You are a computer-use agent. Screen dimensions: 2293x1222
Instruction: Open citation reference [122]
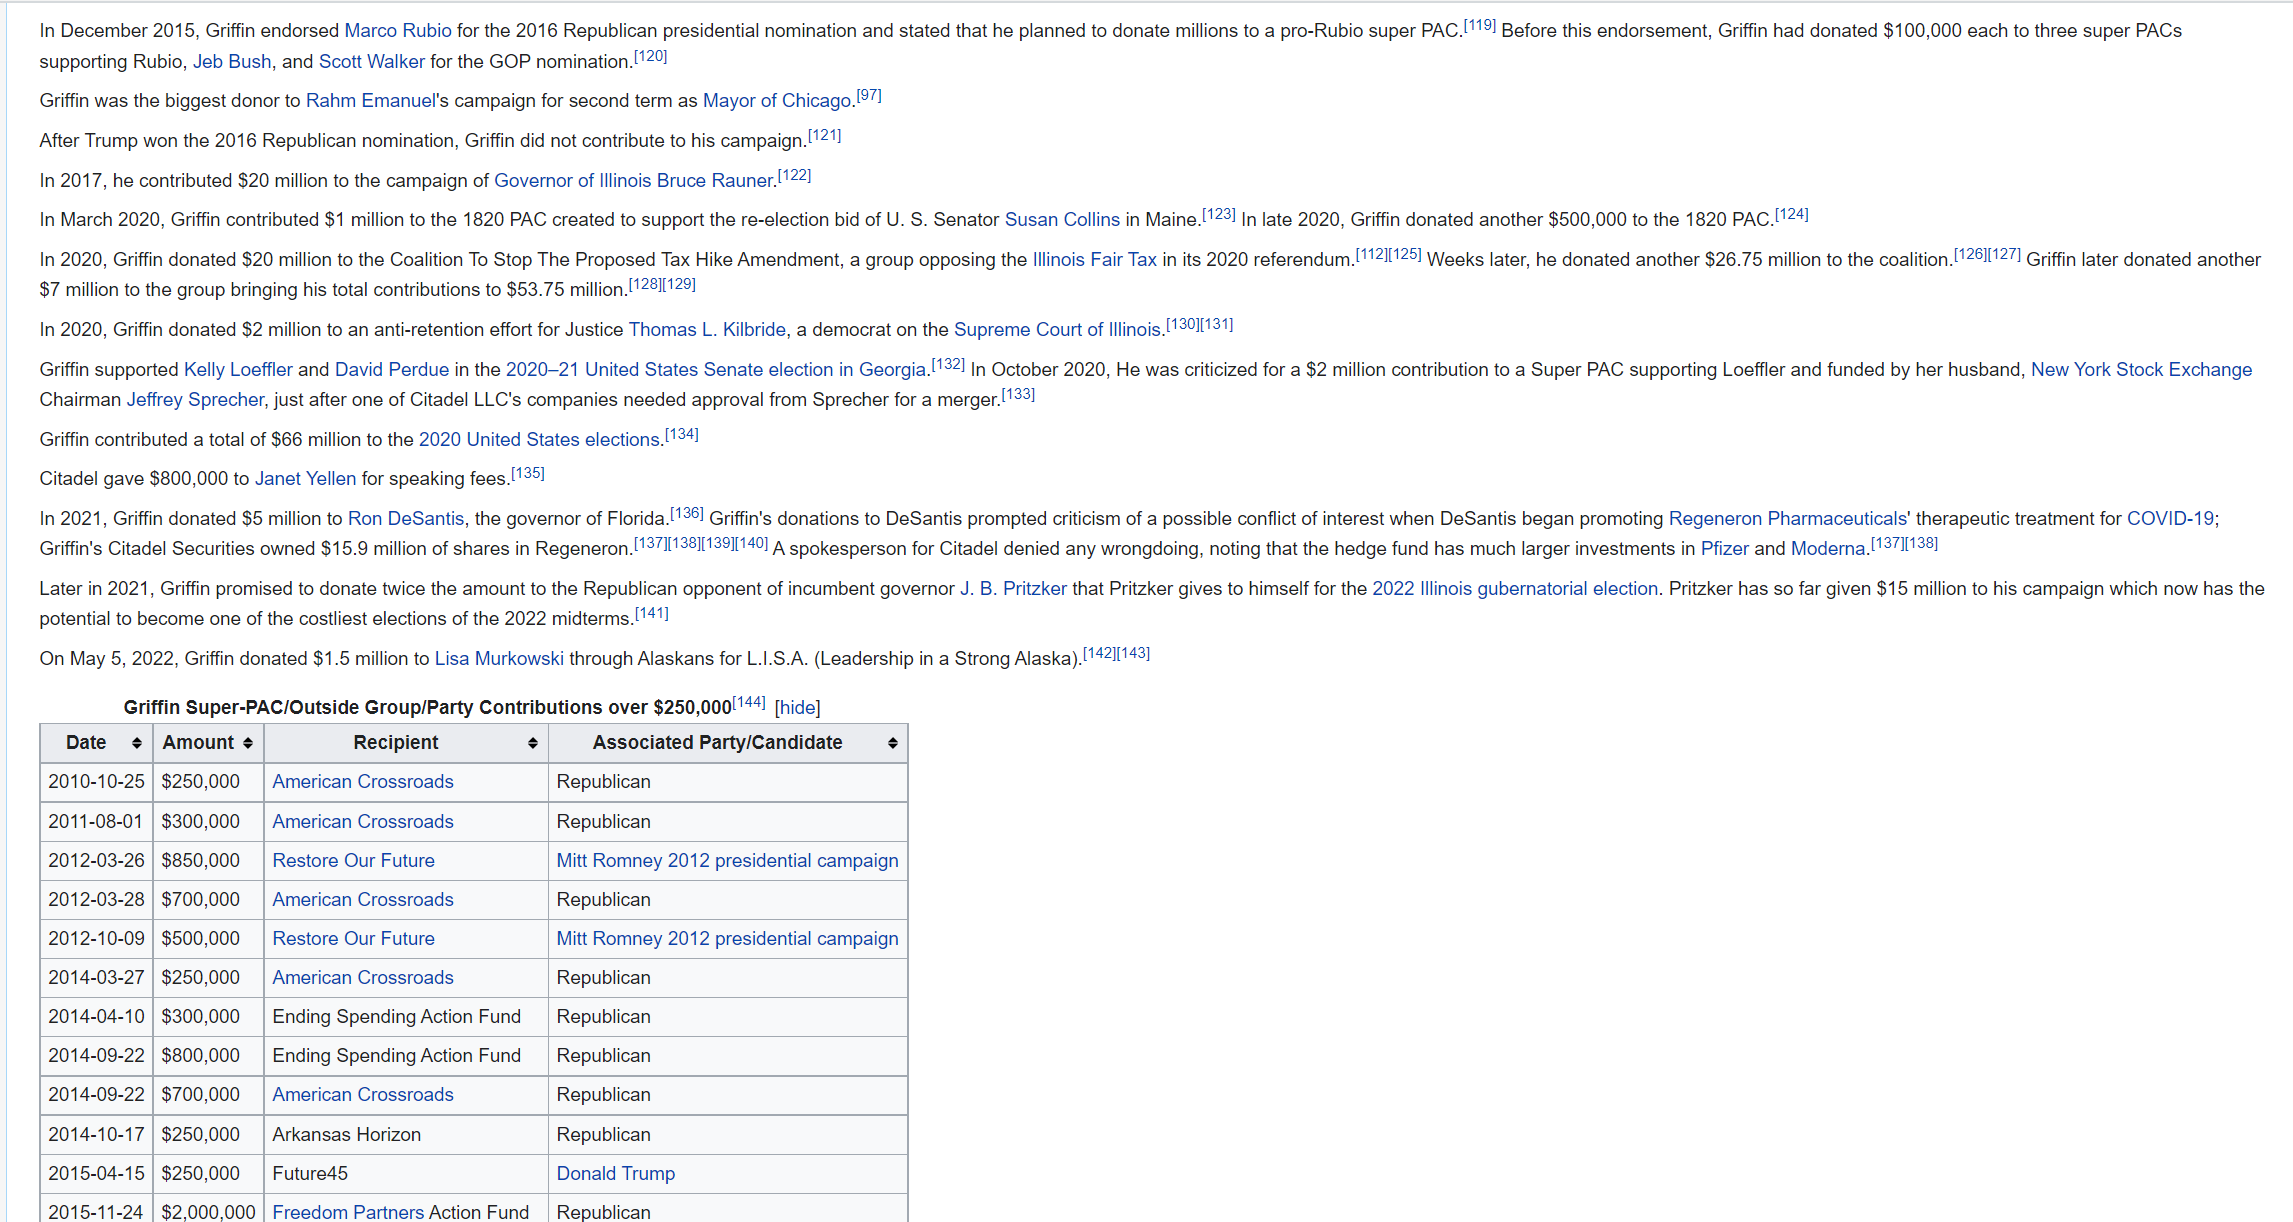point(794,176)
